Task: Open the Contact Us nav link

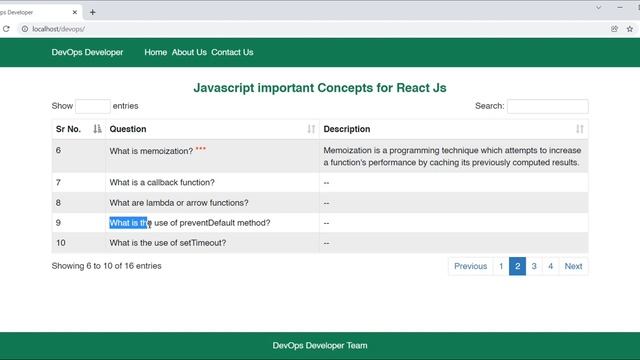Action: 232,52
